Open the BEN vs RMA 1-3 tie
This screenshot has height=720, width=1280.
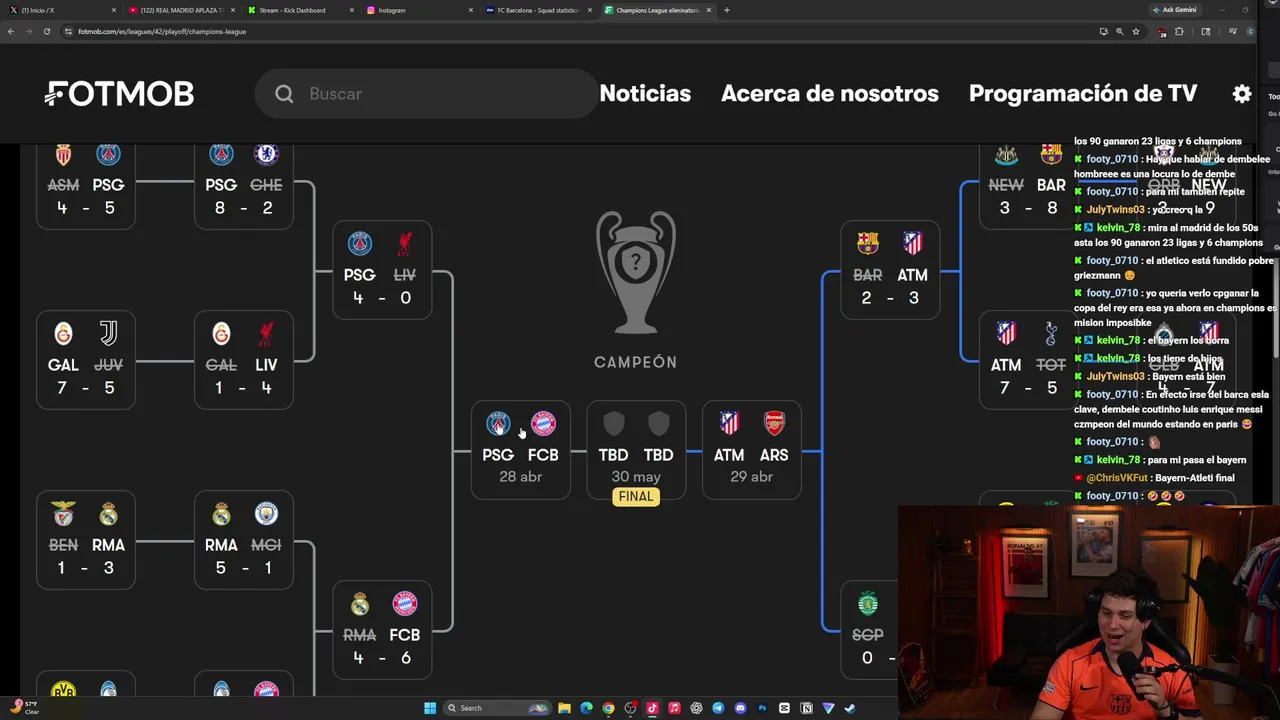pyautogui.click(x=85, y=540)
